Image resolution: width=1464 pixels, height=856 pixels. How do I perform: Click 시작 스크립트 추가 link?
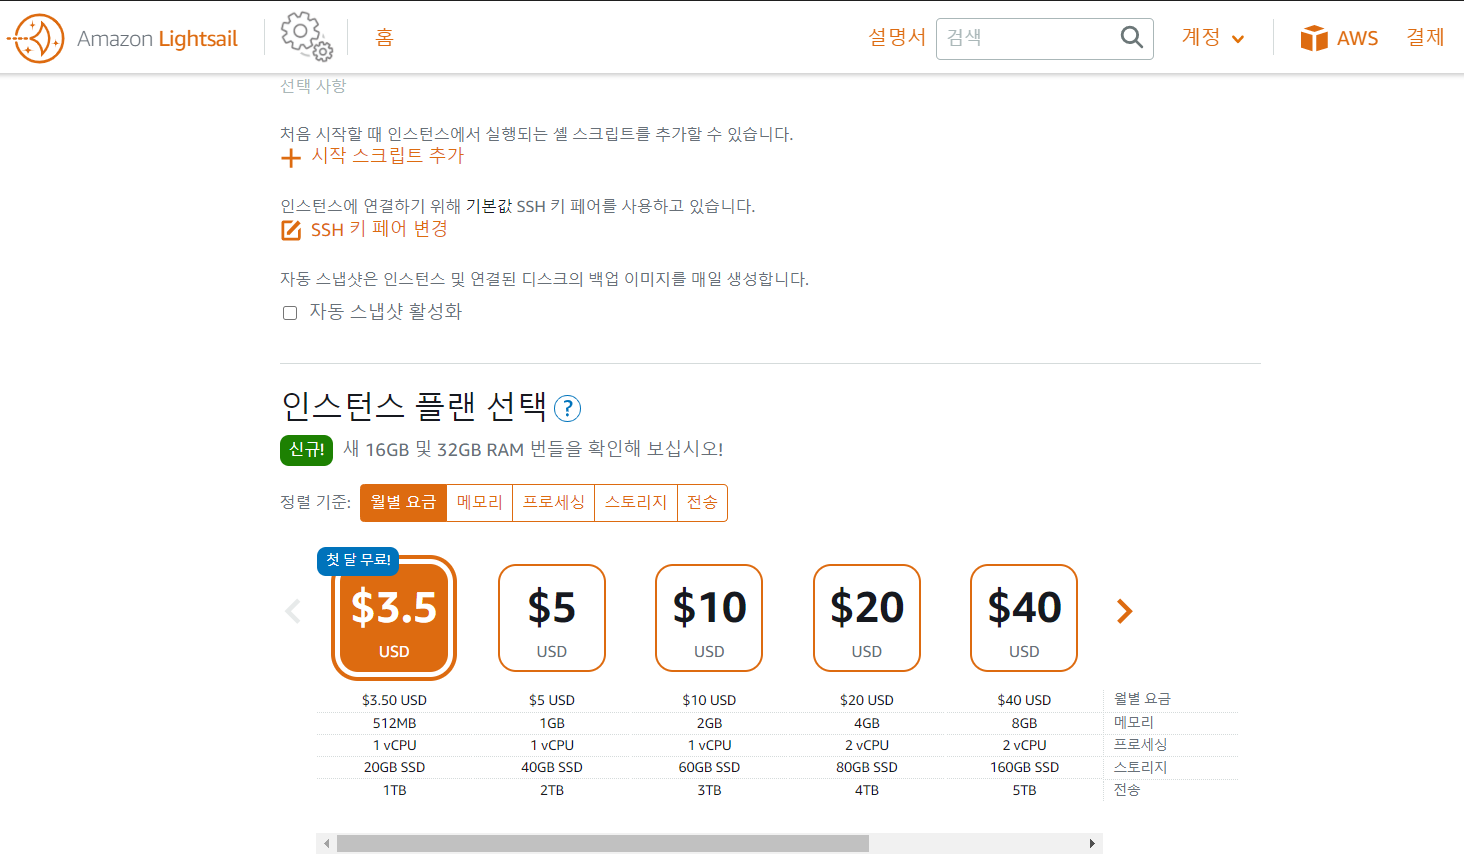pyautogui.click(x=388, y=156)
